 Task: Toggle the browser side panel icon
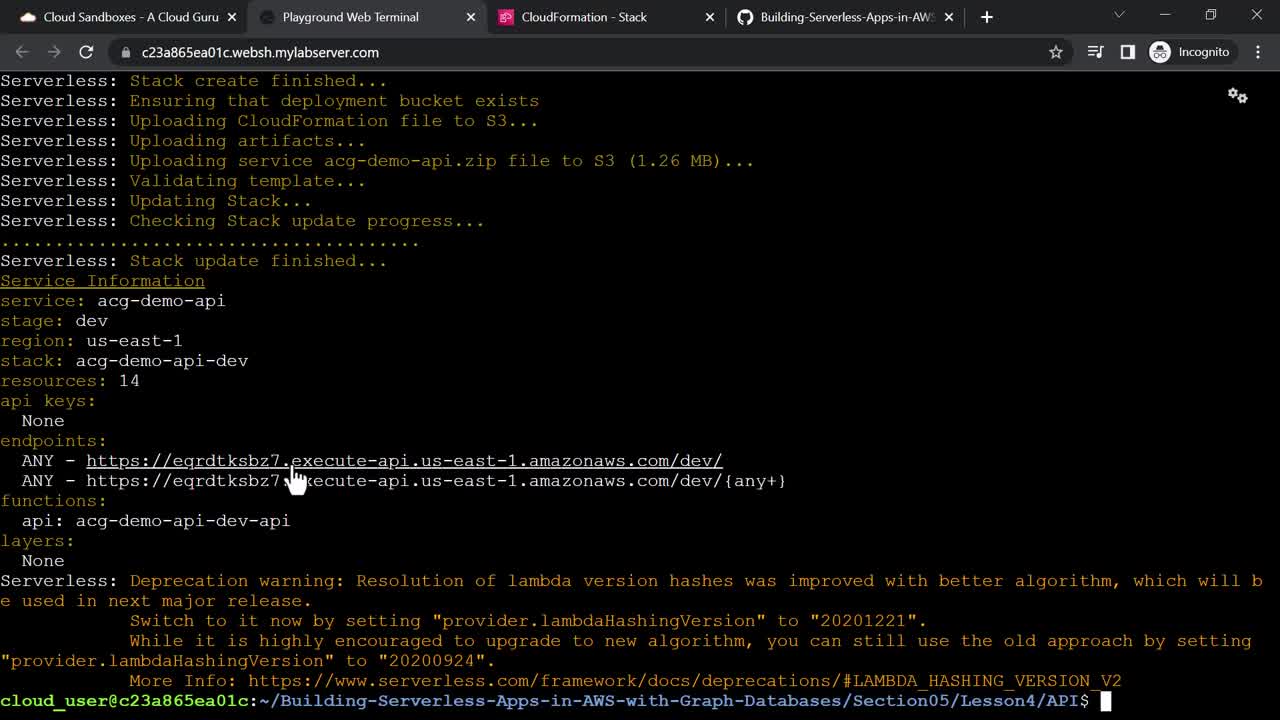pos(1128,52)
